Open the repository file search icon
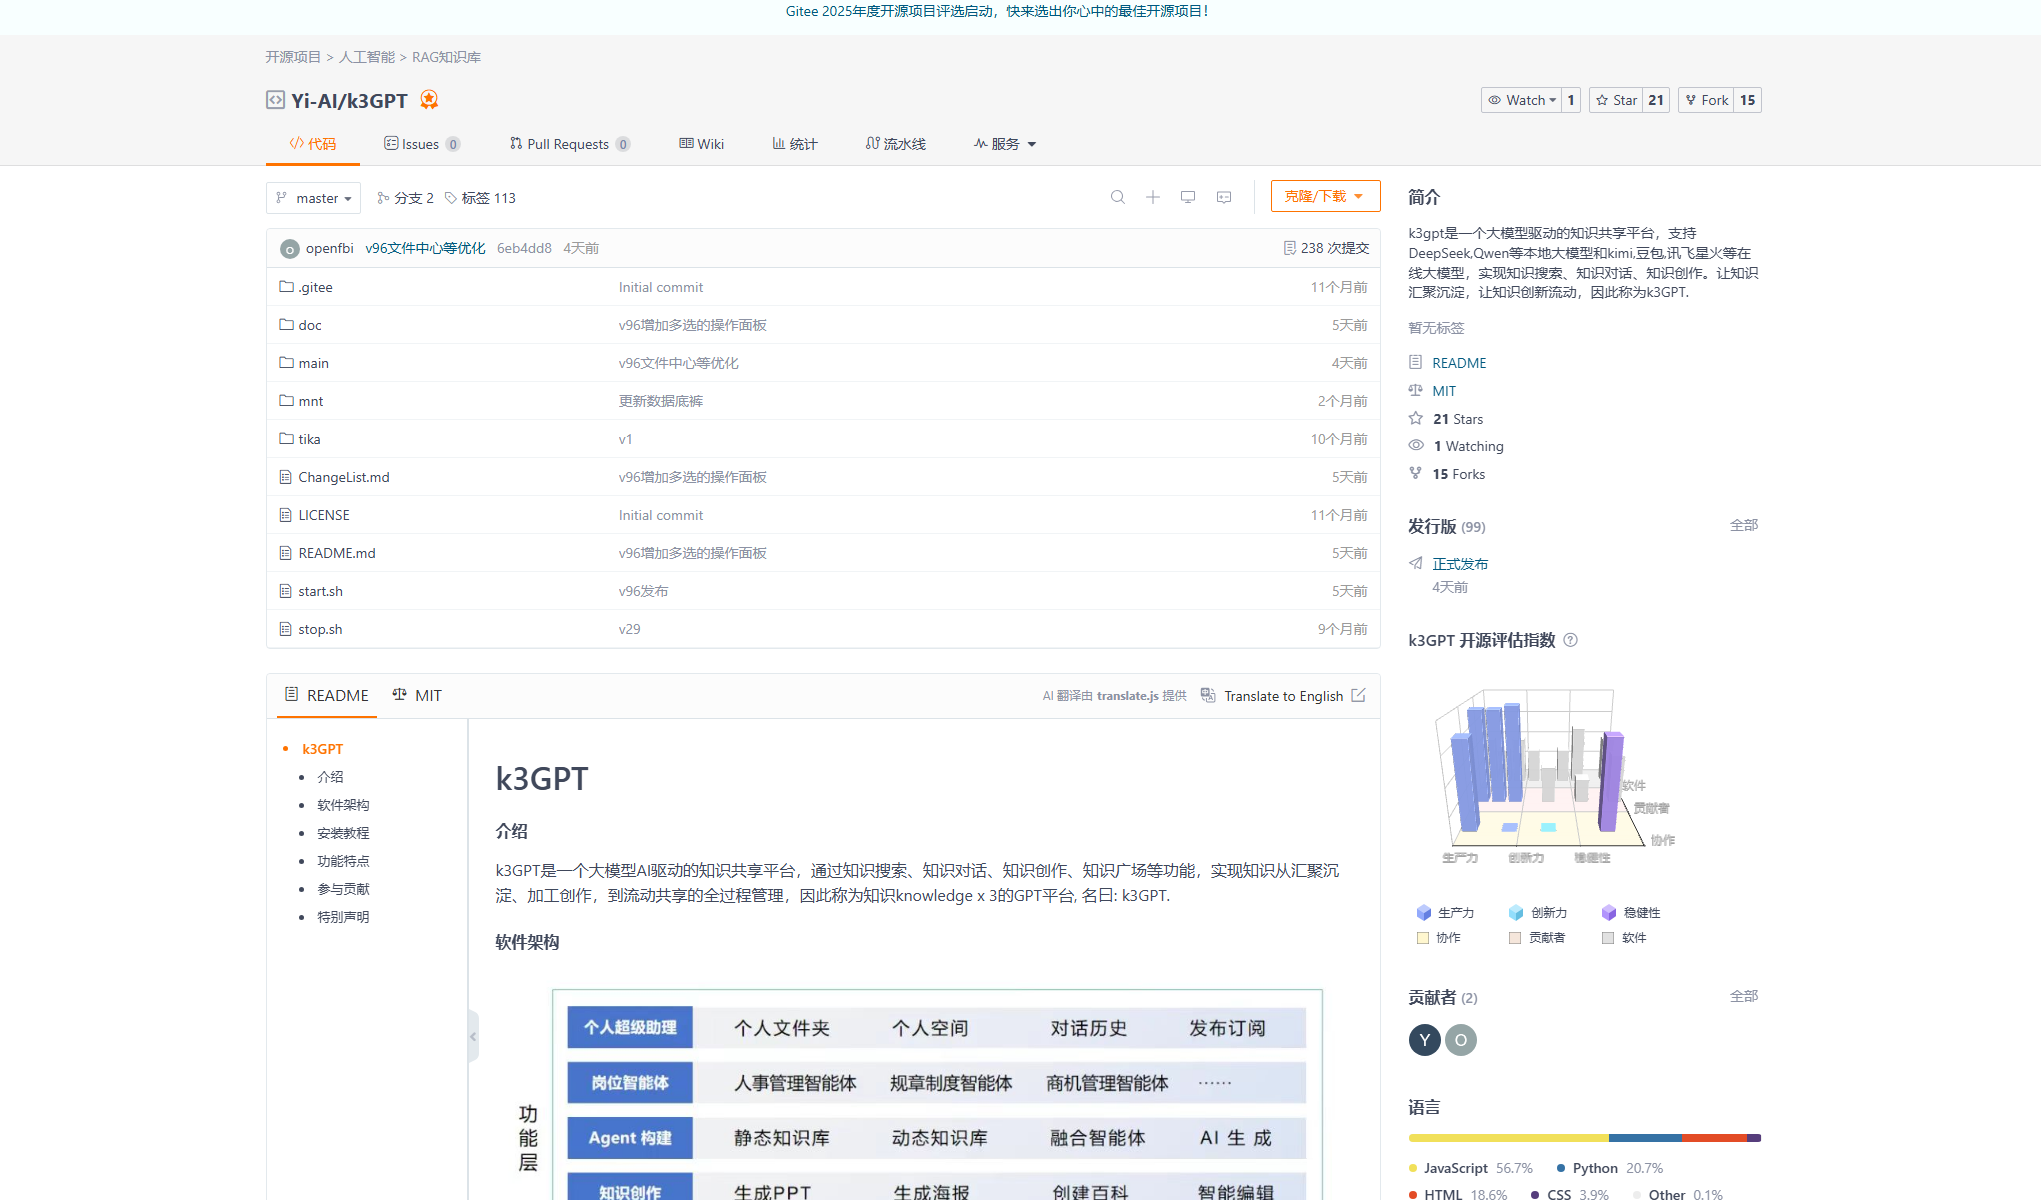 tap(1118, 197)
